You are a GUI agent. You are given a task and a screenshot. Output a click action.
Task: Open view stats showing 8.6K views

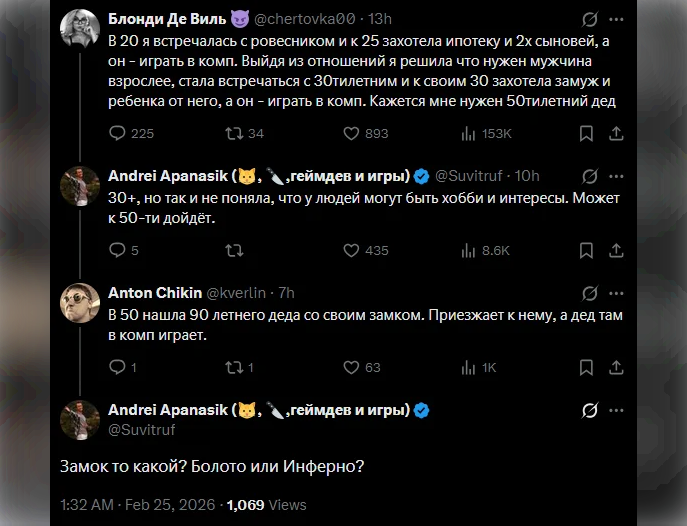pyautogui.click(x=468, y=251)
